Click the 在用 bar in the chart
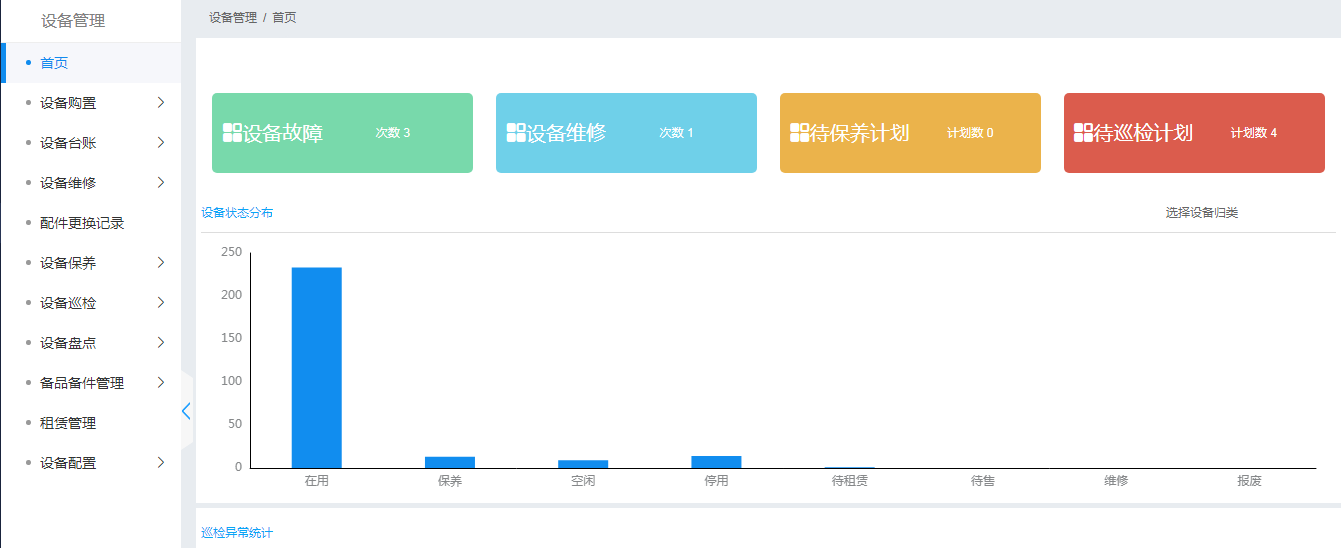Image resolution: width=1341 pixels, height=548 pixels. click(x=316, y=367)
